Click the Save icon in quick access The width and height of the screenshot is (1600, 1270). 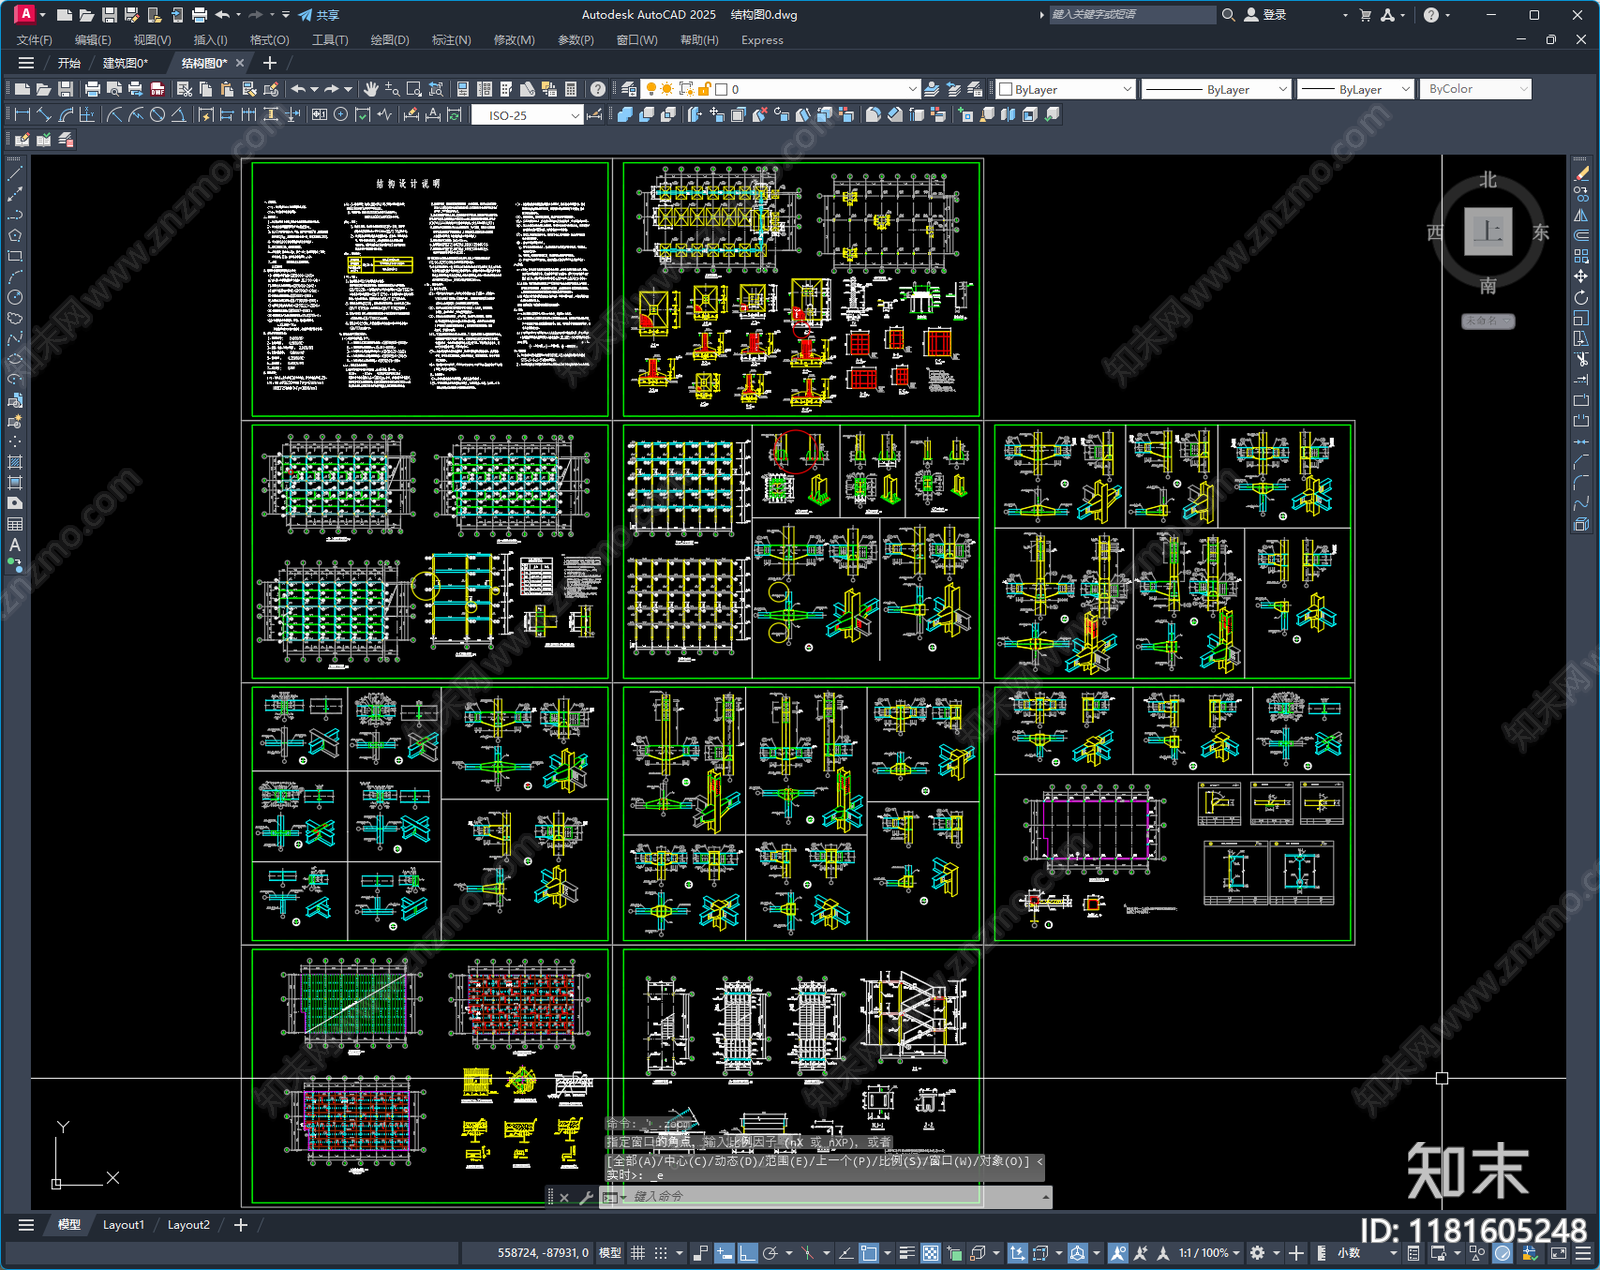click(109, 15)
